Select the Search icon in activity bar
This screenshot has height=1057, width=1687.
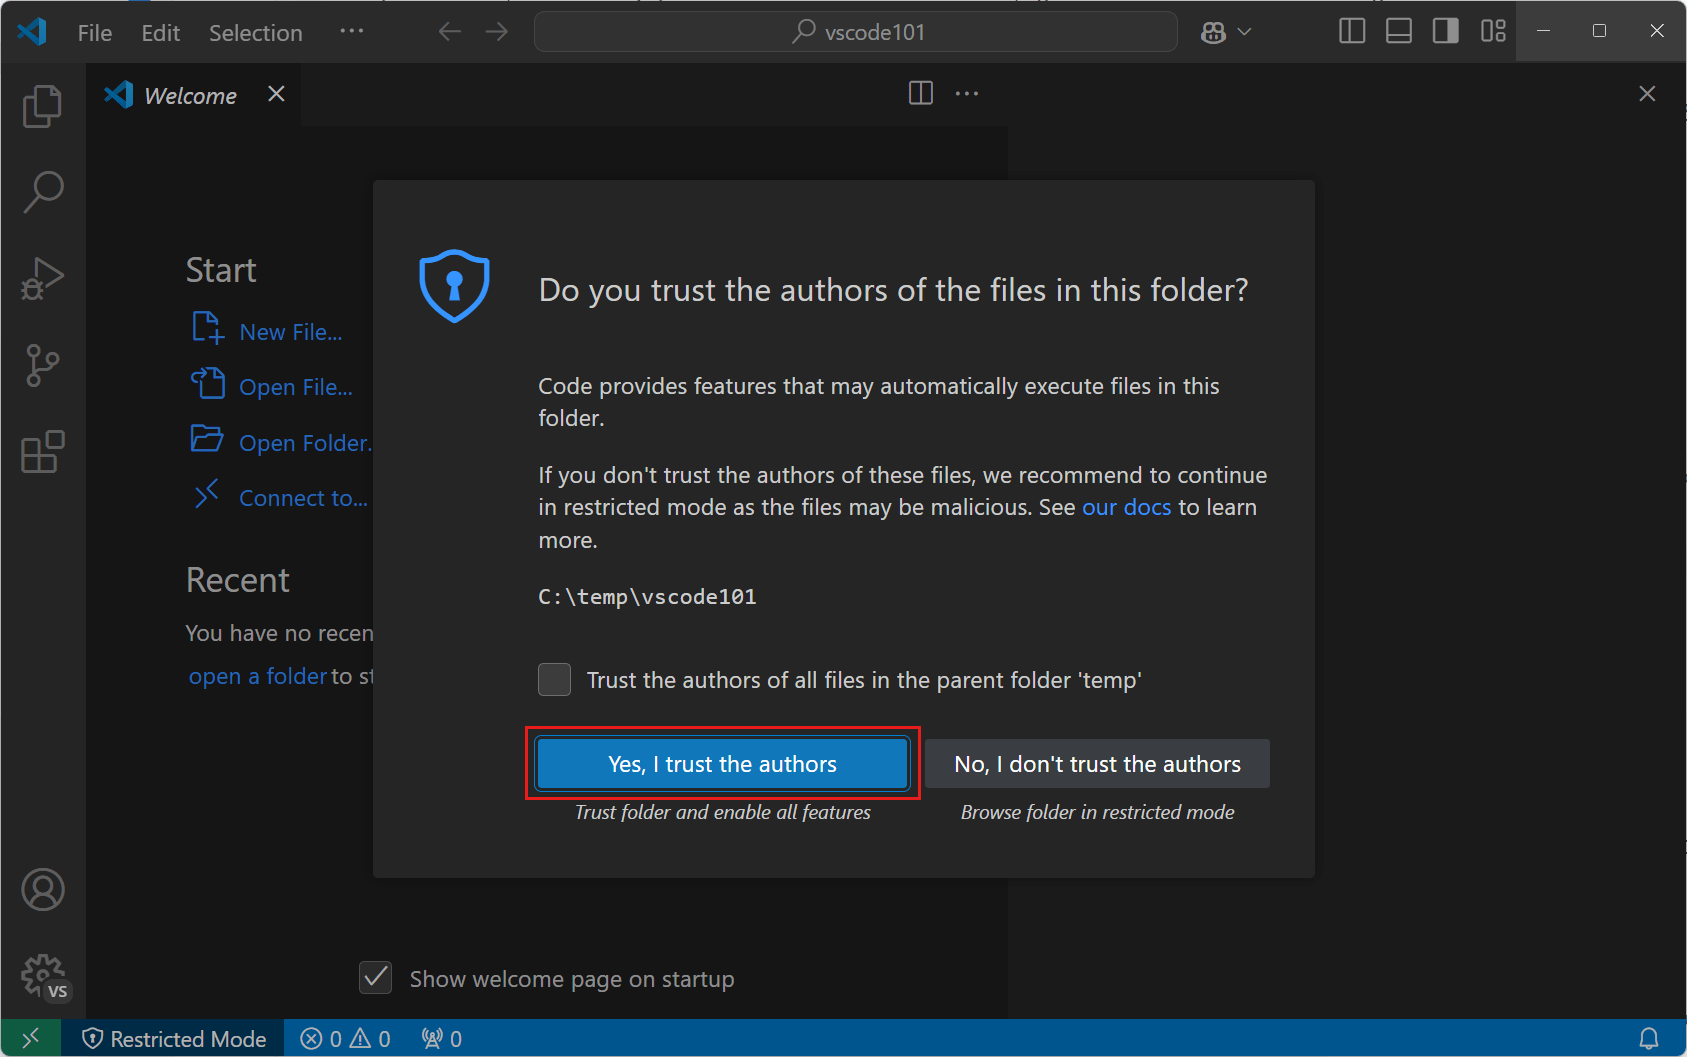click(x=42, y=190)
